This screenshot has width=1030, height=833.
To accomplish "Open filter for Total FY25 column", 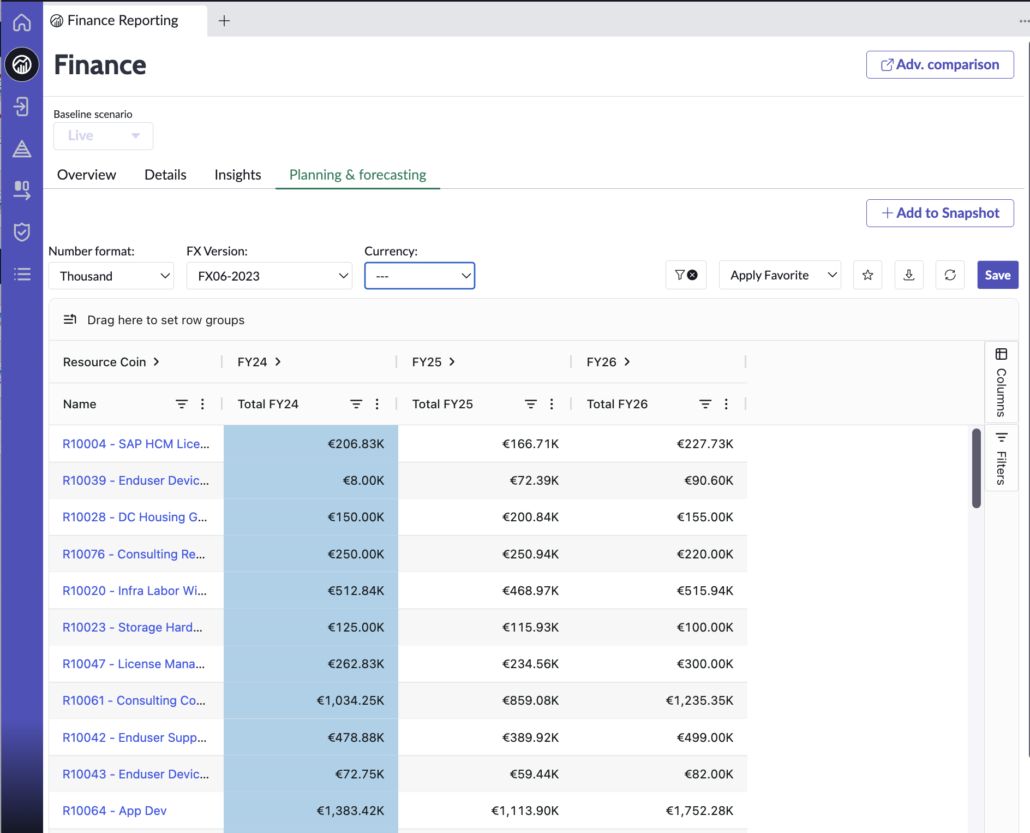I will (x=531, y=404).
